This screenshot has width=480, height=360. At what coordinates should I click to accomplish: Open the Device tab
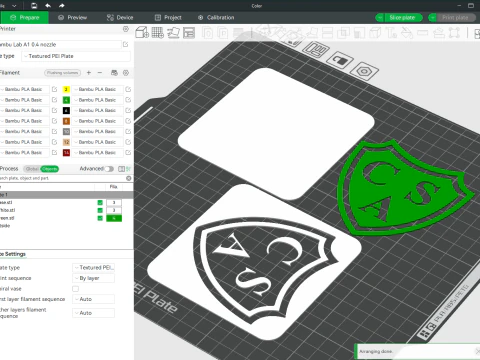tap(120, 18)
